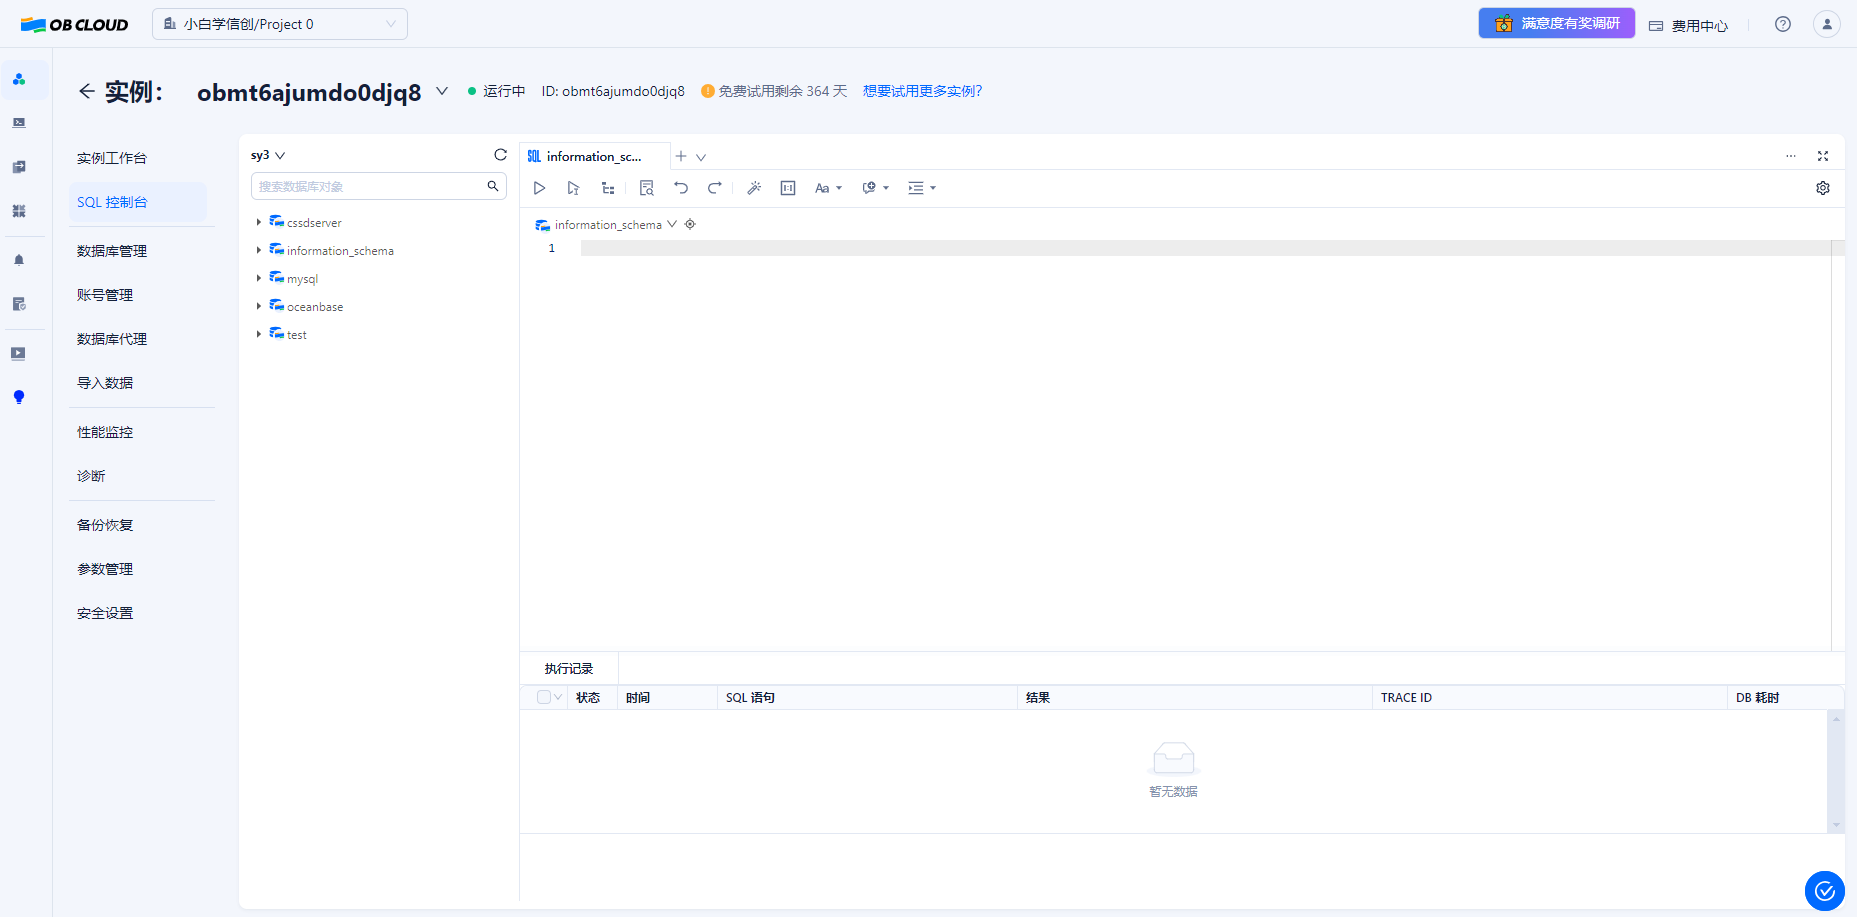Open the help question mark icon
The image size is (1857, 917).
pos(1783,24)
